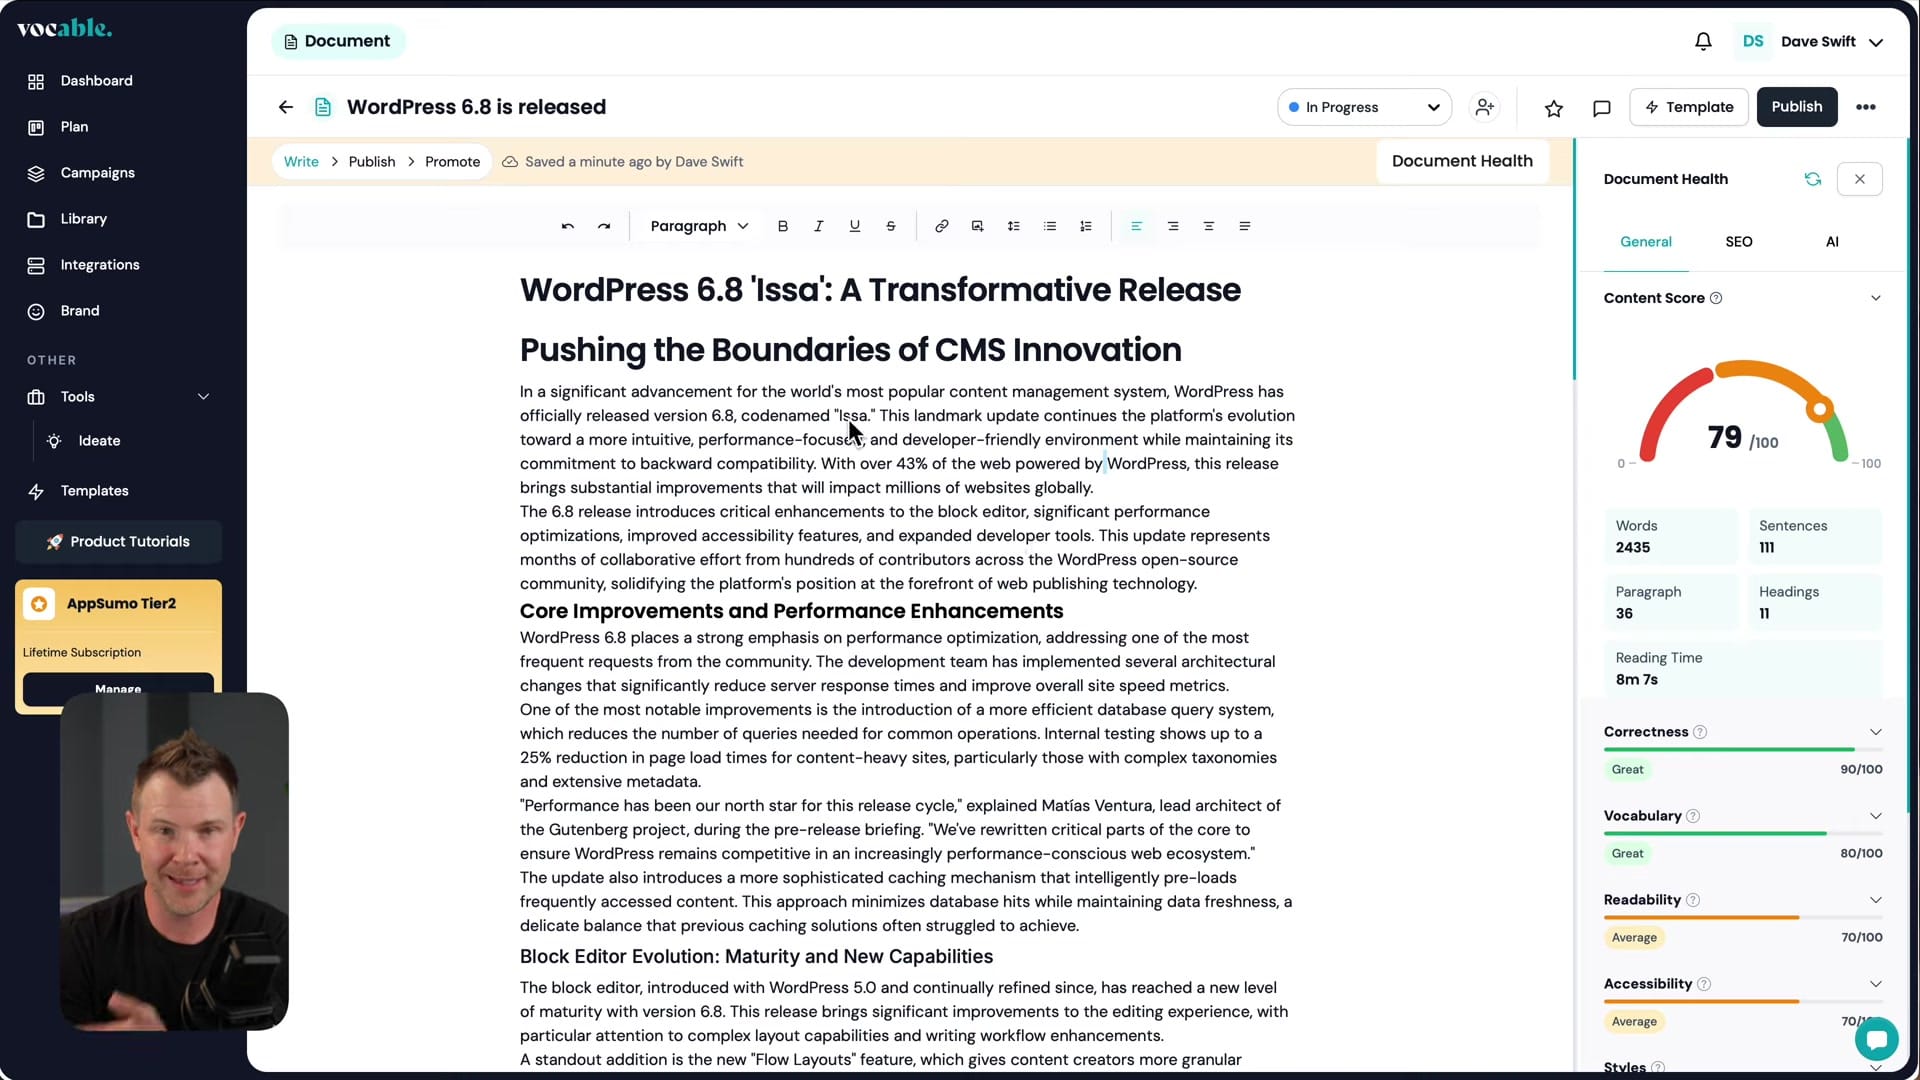Viewport: 1920px width, 1080px height.
Task: Click the add collaborator icon
Action: 1485,107
